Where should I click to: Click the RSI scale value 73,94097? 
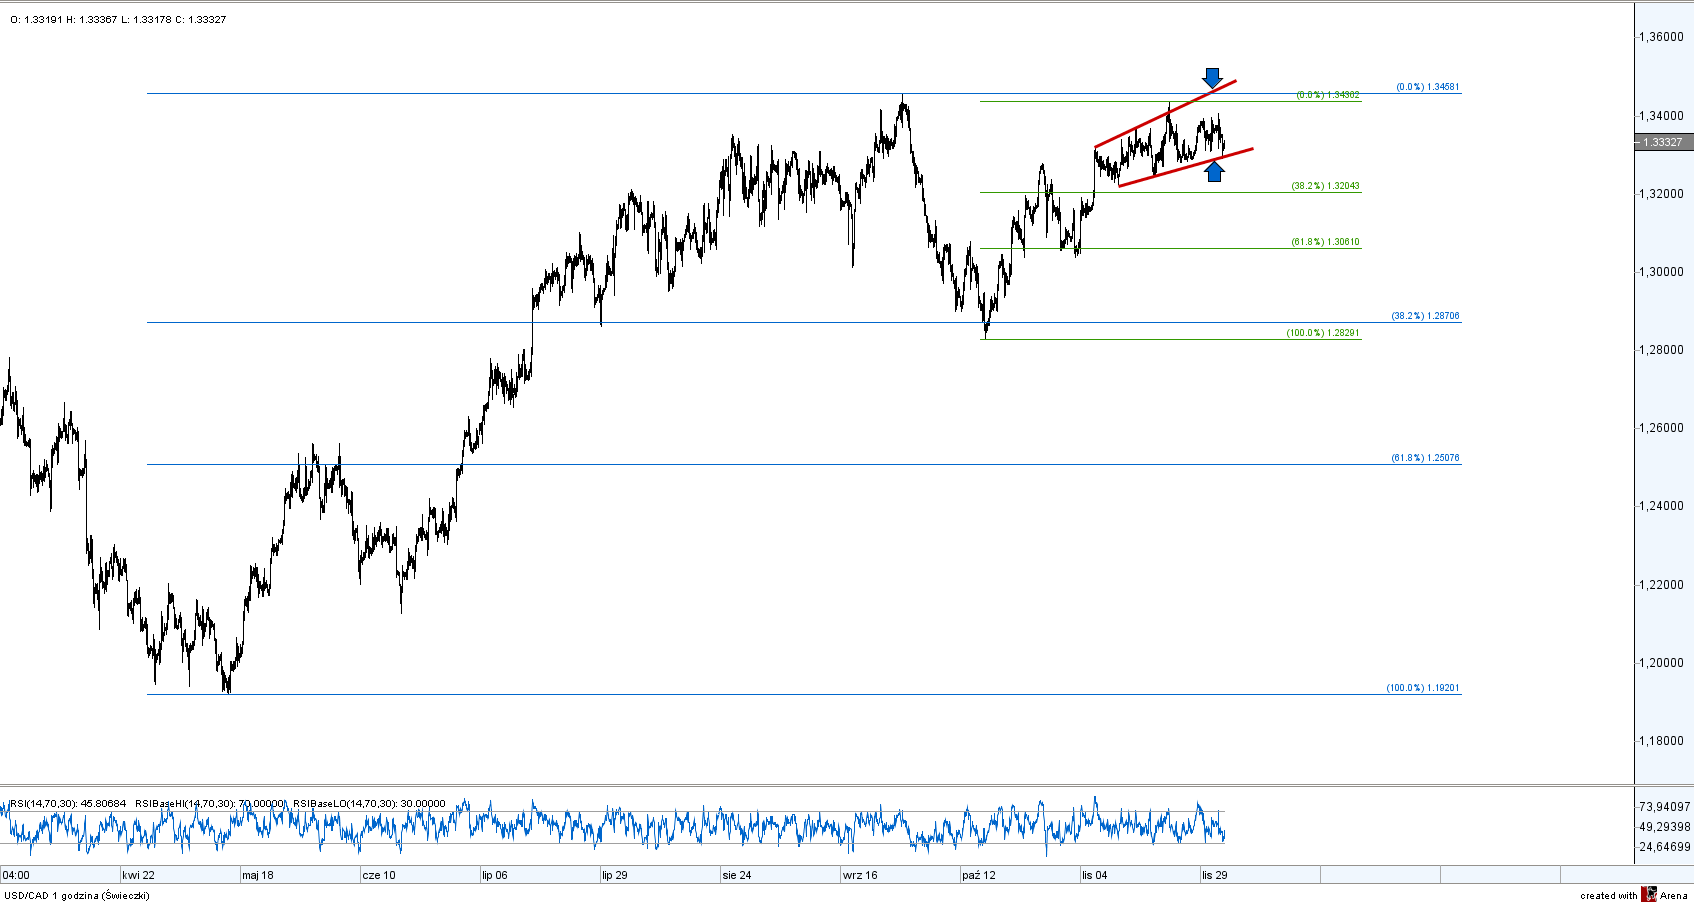coord(1665,807)
